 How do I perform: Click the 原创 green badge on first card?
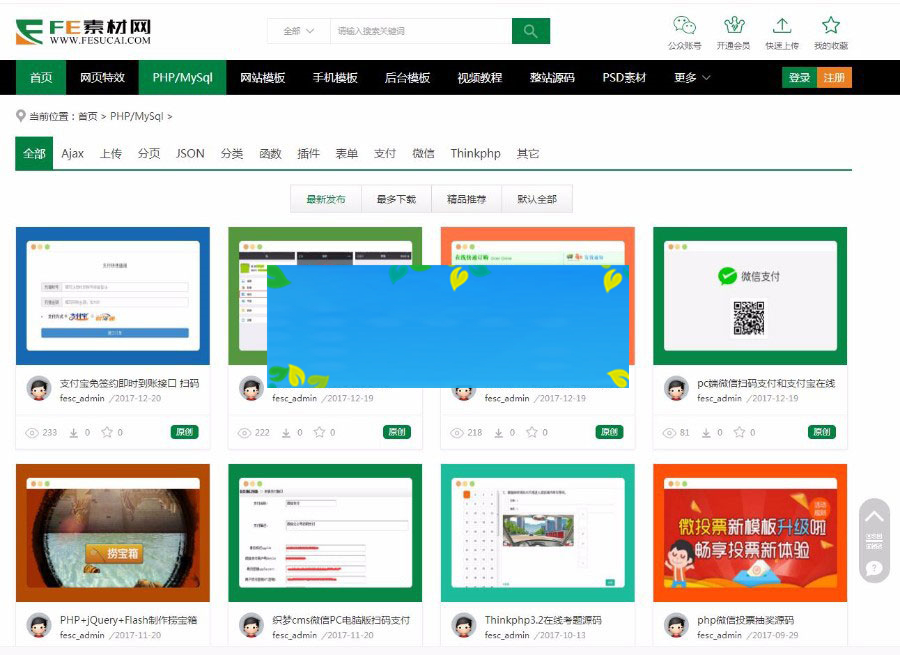pos(184,432)
